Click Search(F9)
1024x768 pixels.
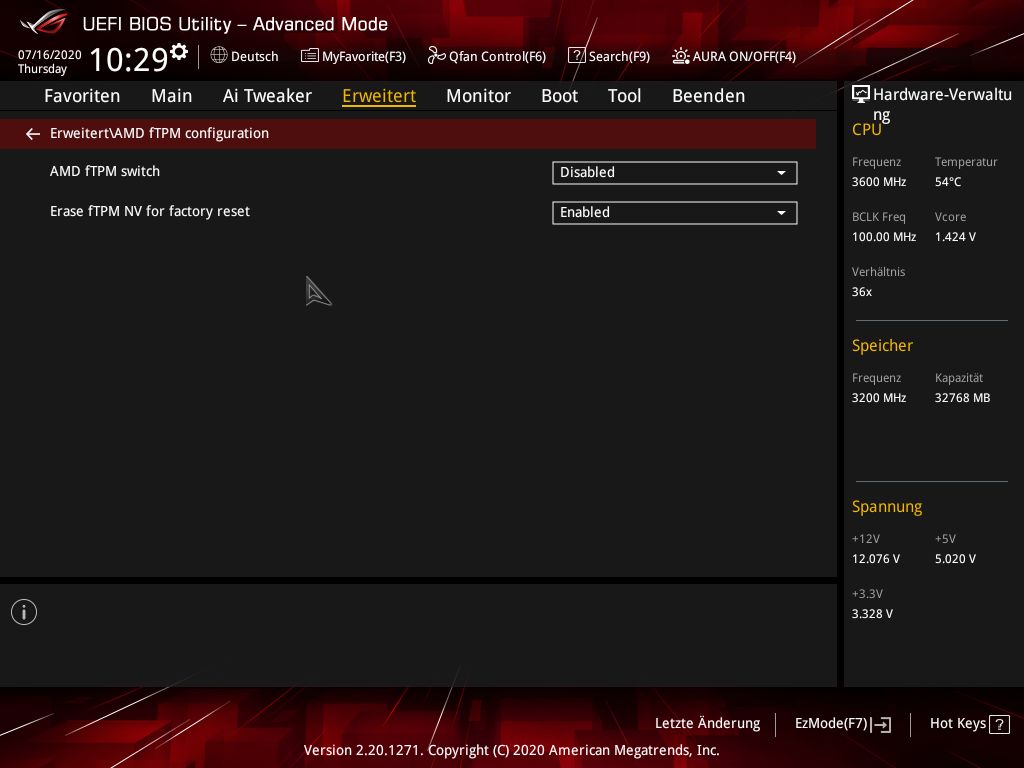click(609, 56)
